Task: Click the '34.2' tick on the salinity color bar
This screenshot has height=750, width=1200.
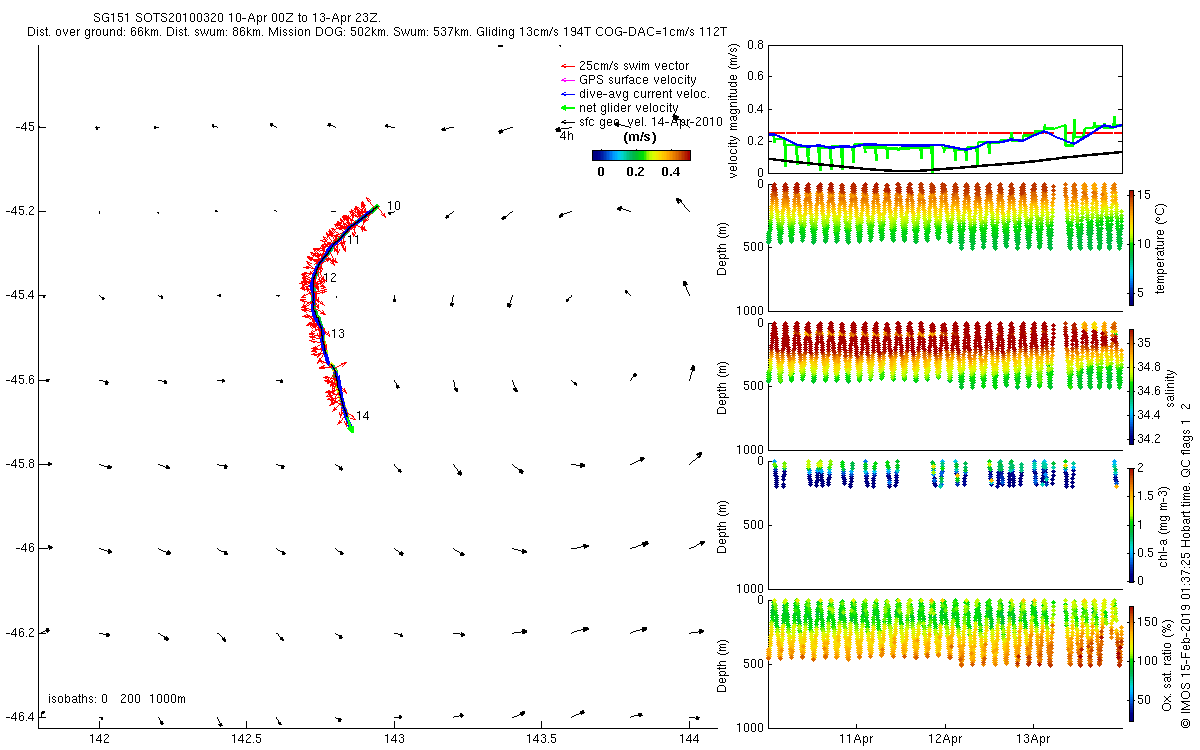Action: (1151, 439)
